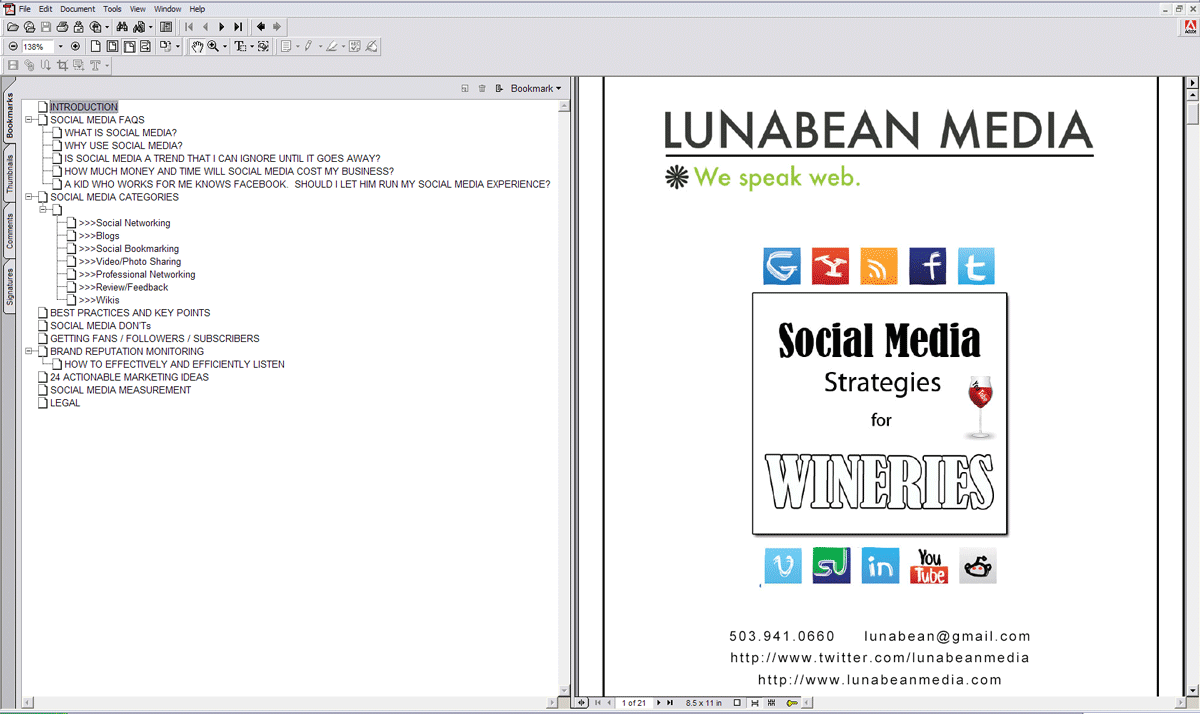1200x714 pixels.
Task: Collapse the BRAND REPUTATION MONITORING bookmark
Action: (x=29, y=351)
